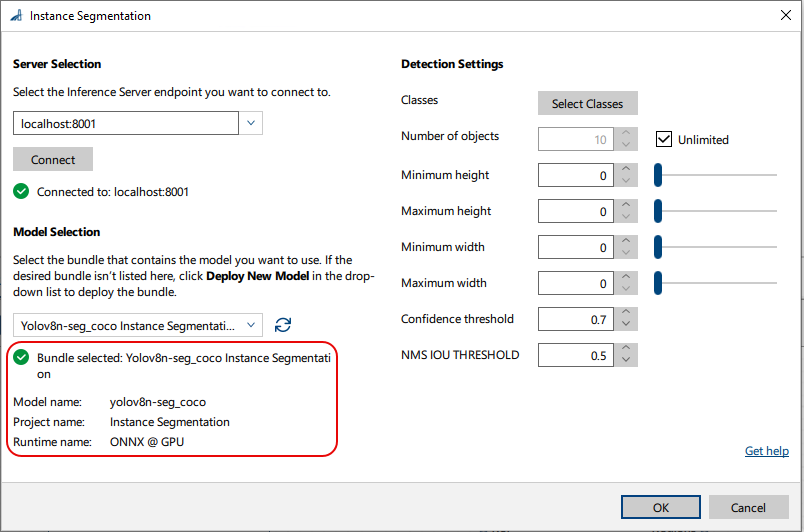The height and width of the screenshot is (532, 804).
Task: Click the Confidence threshold value field
Action: (x=575, y=319)
